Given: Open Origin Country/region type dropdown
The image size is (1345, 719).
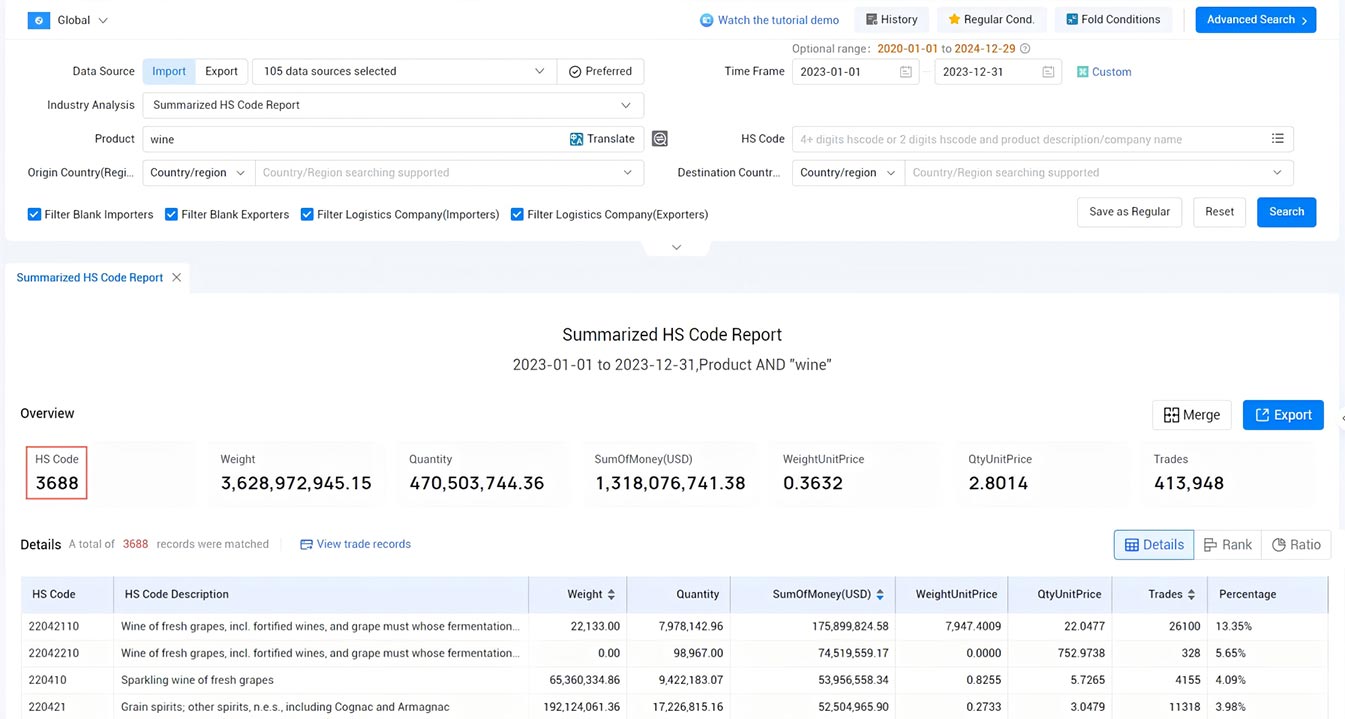Looking at the screenshot, I should click(198, 172).
